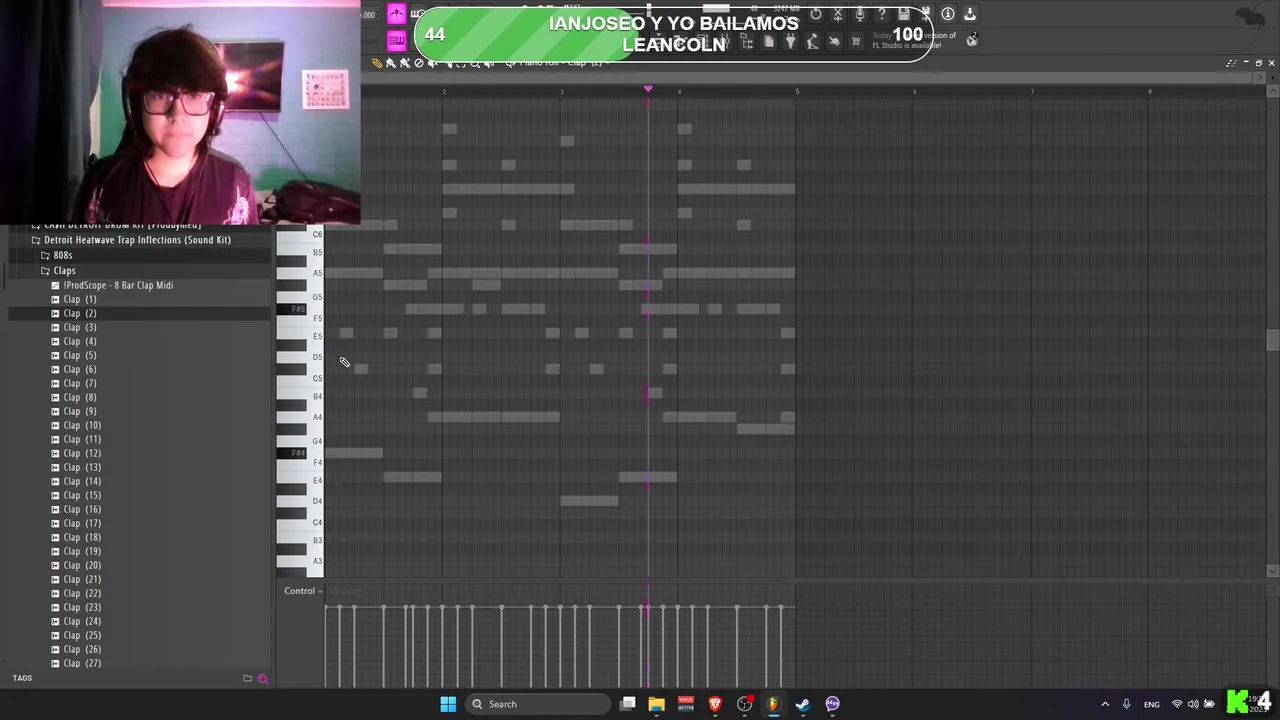Image resolution: width=1280 pixels, height=720 pixels.
Task: Click the tray microphone icon
Action: tap(1127, 704)
